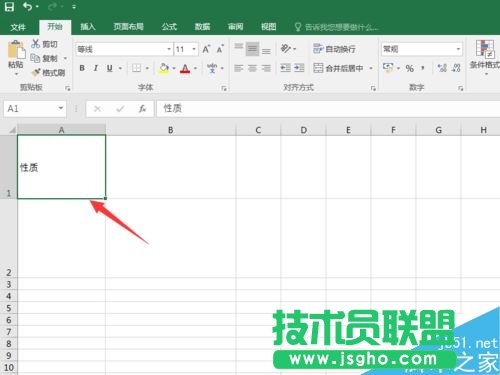Open the borders dropdown arrow

tap(147, 68)
